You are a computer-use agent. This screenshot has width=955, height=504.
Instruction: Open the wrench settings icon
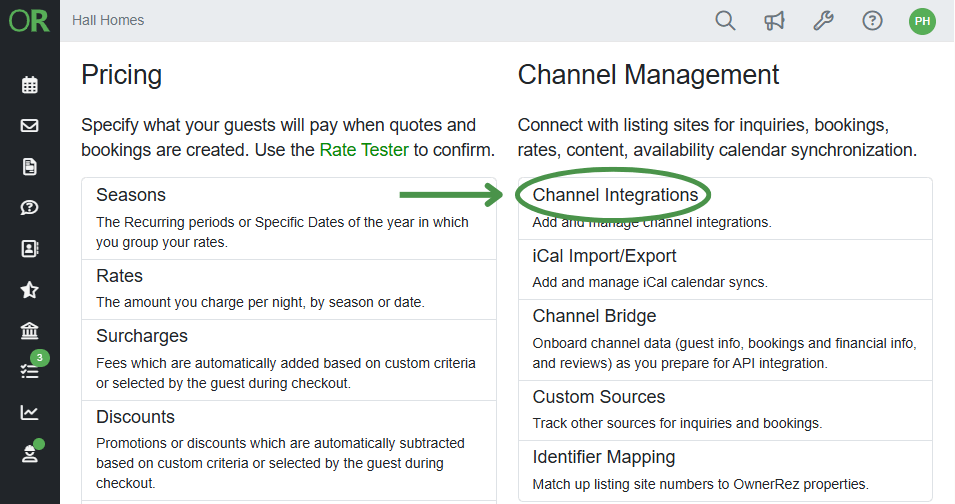[x=823, y=21]
